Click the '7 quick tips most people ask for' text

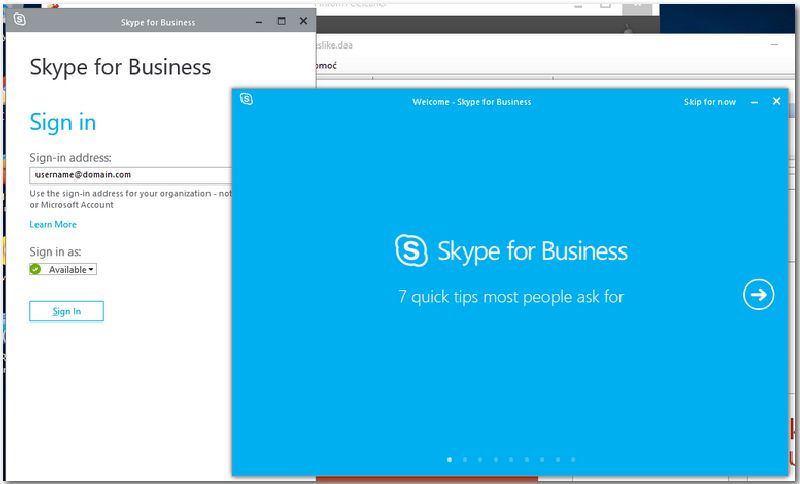click(511, 297)
